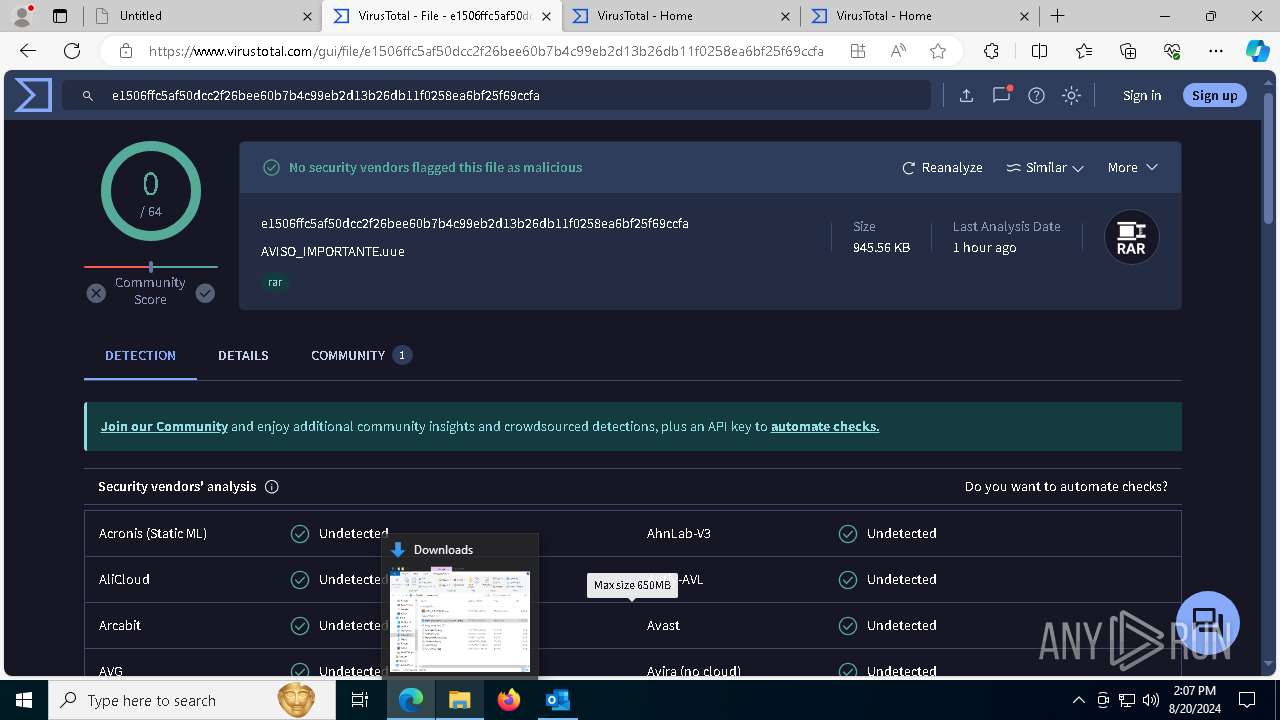Open Outlook from the taskbar

tap(557, 700)
